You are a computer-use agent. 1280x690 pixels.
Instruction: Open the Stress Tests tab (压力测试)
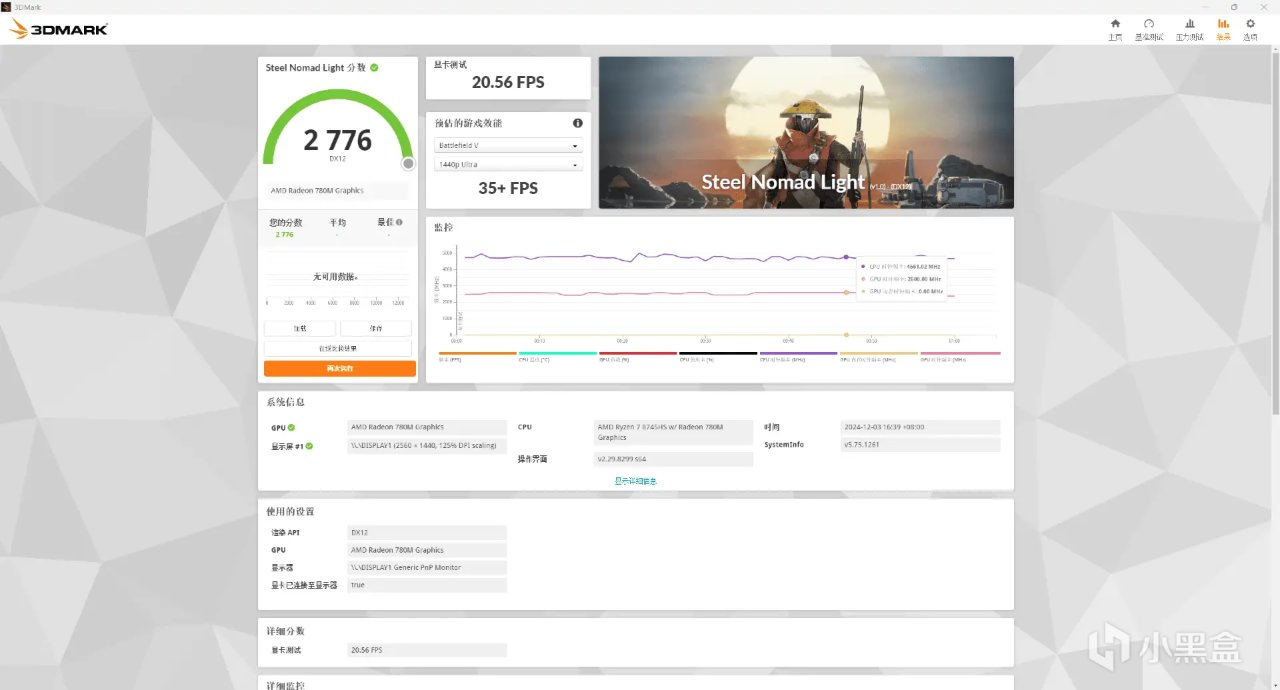pyautogui.click(x=1189, y=29)
